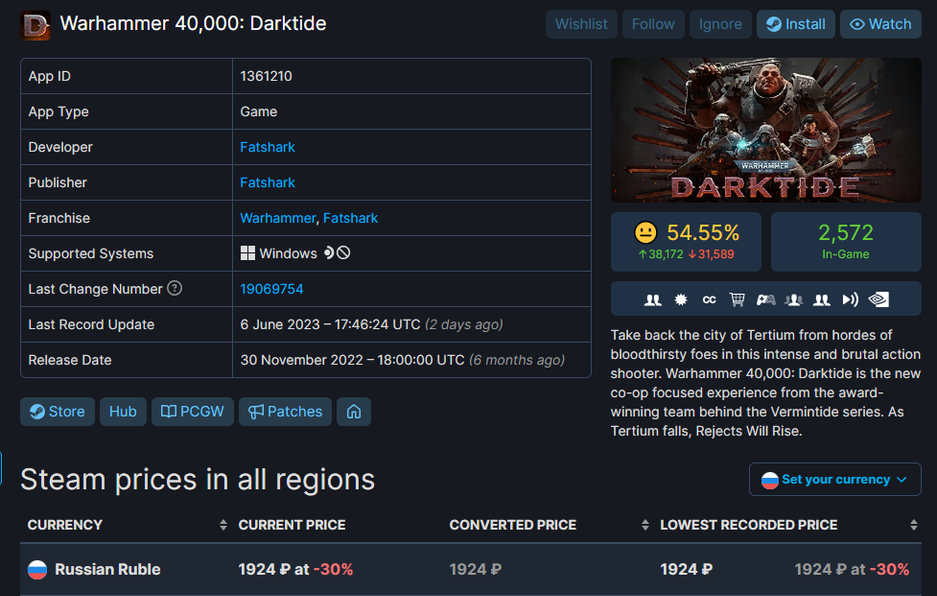The width and height of the screenshot is (937, 596).
Task: Open change number 19069754
Action: pyautogui.click(x=271, y=289)
